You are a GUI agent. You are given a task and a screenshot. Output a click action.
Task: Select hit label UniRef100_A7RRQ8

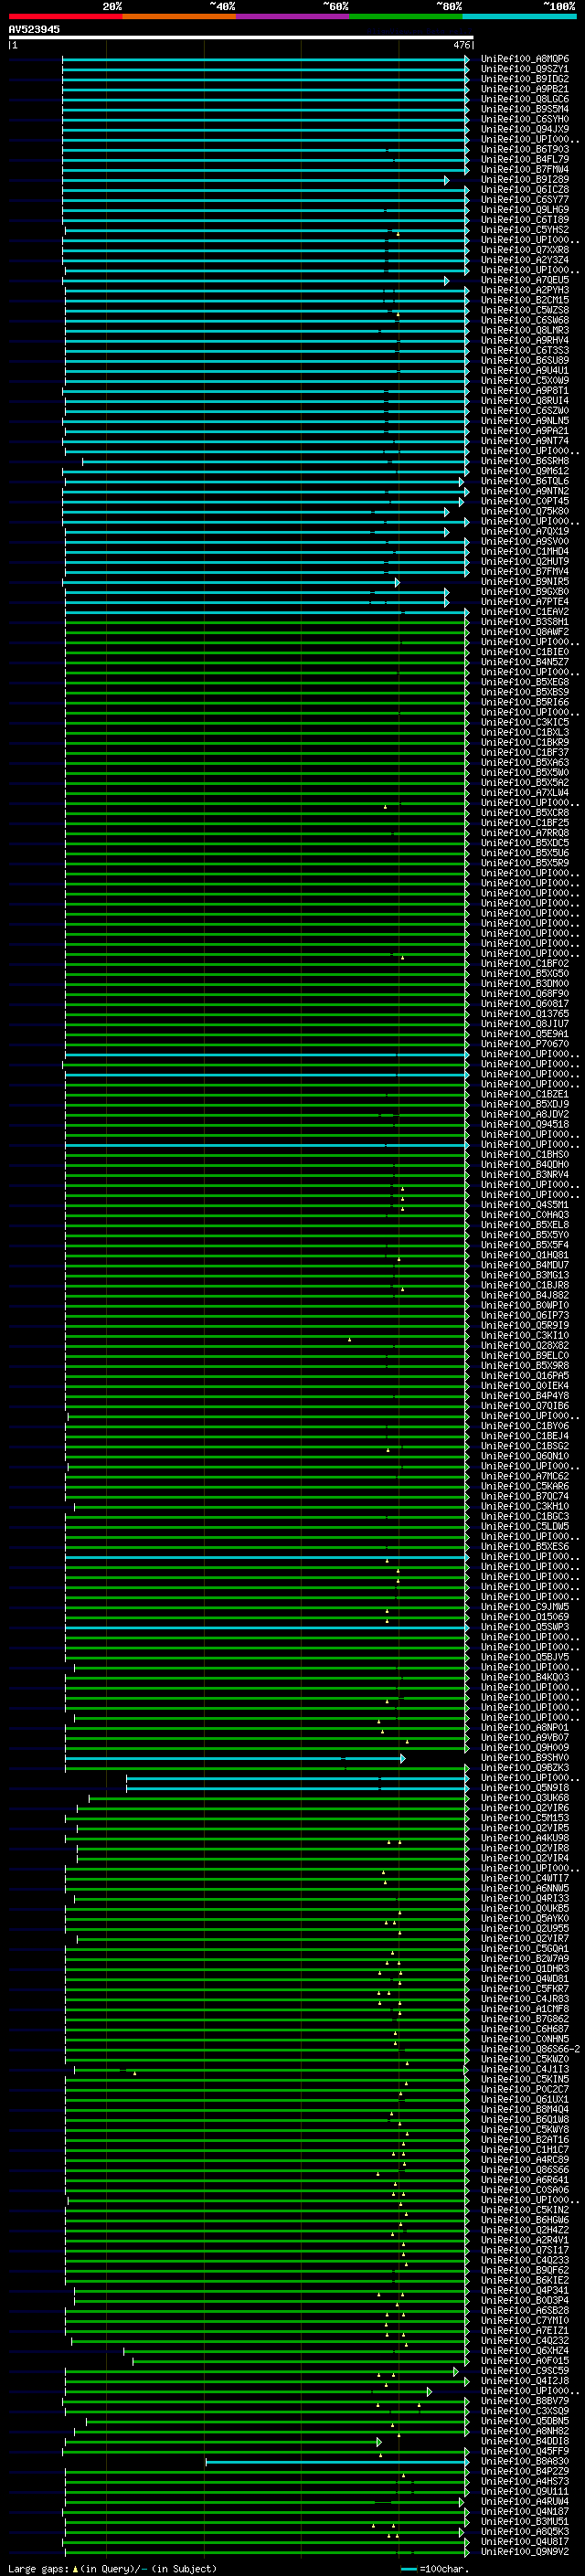pos(524,833)
